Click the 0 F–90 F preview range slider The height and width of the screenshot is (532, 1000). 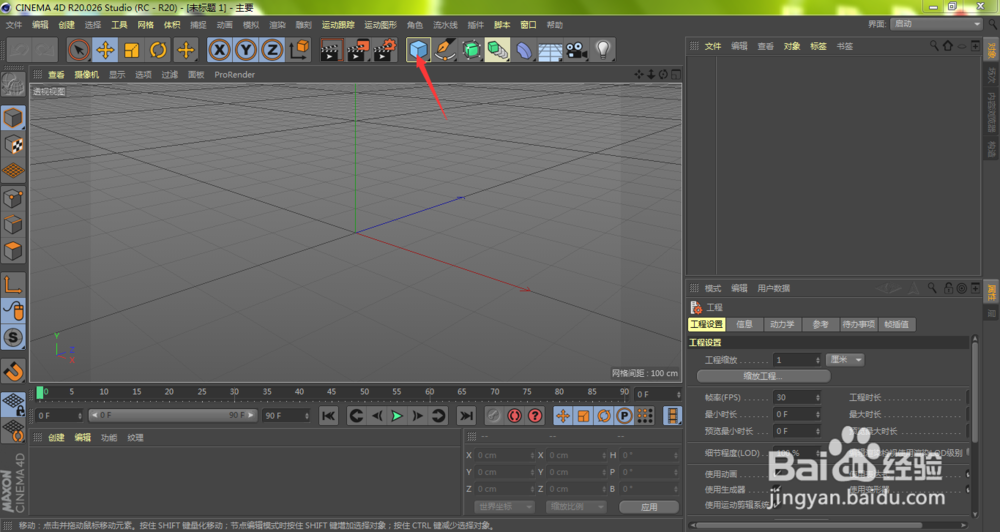[172, 415]
